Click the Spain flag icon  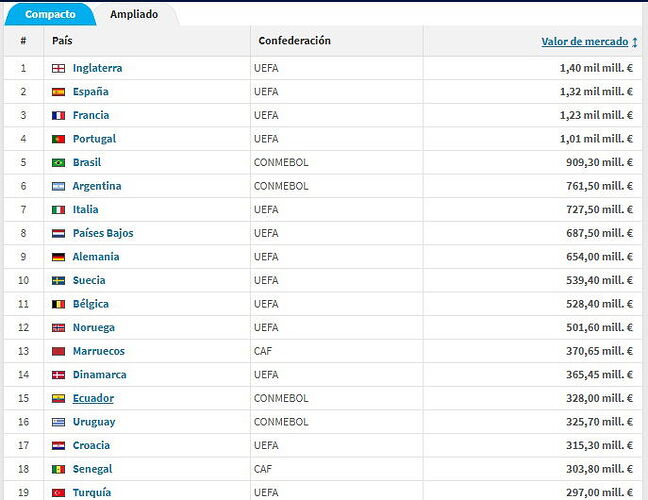(58, 92)
